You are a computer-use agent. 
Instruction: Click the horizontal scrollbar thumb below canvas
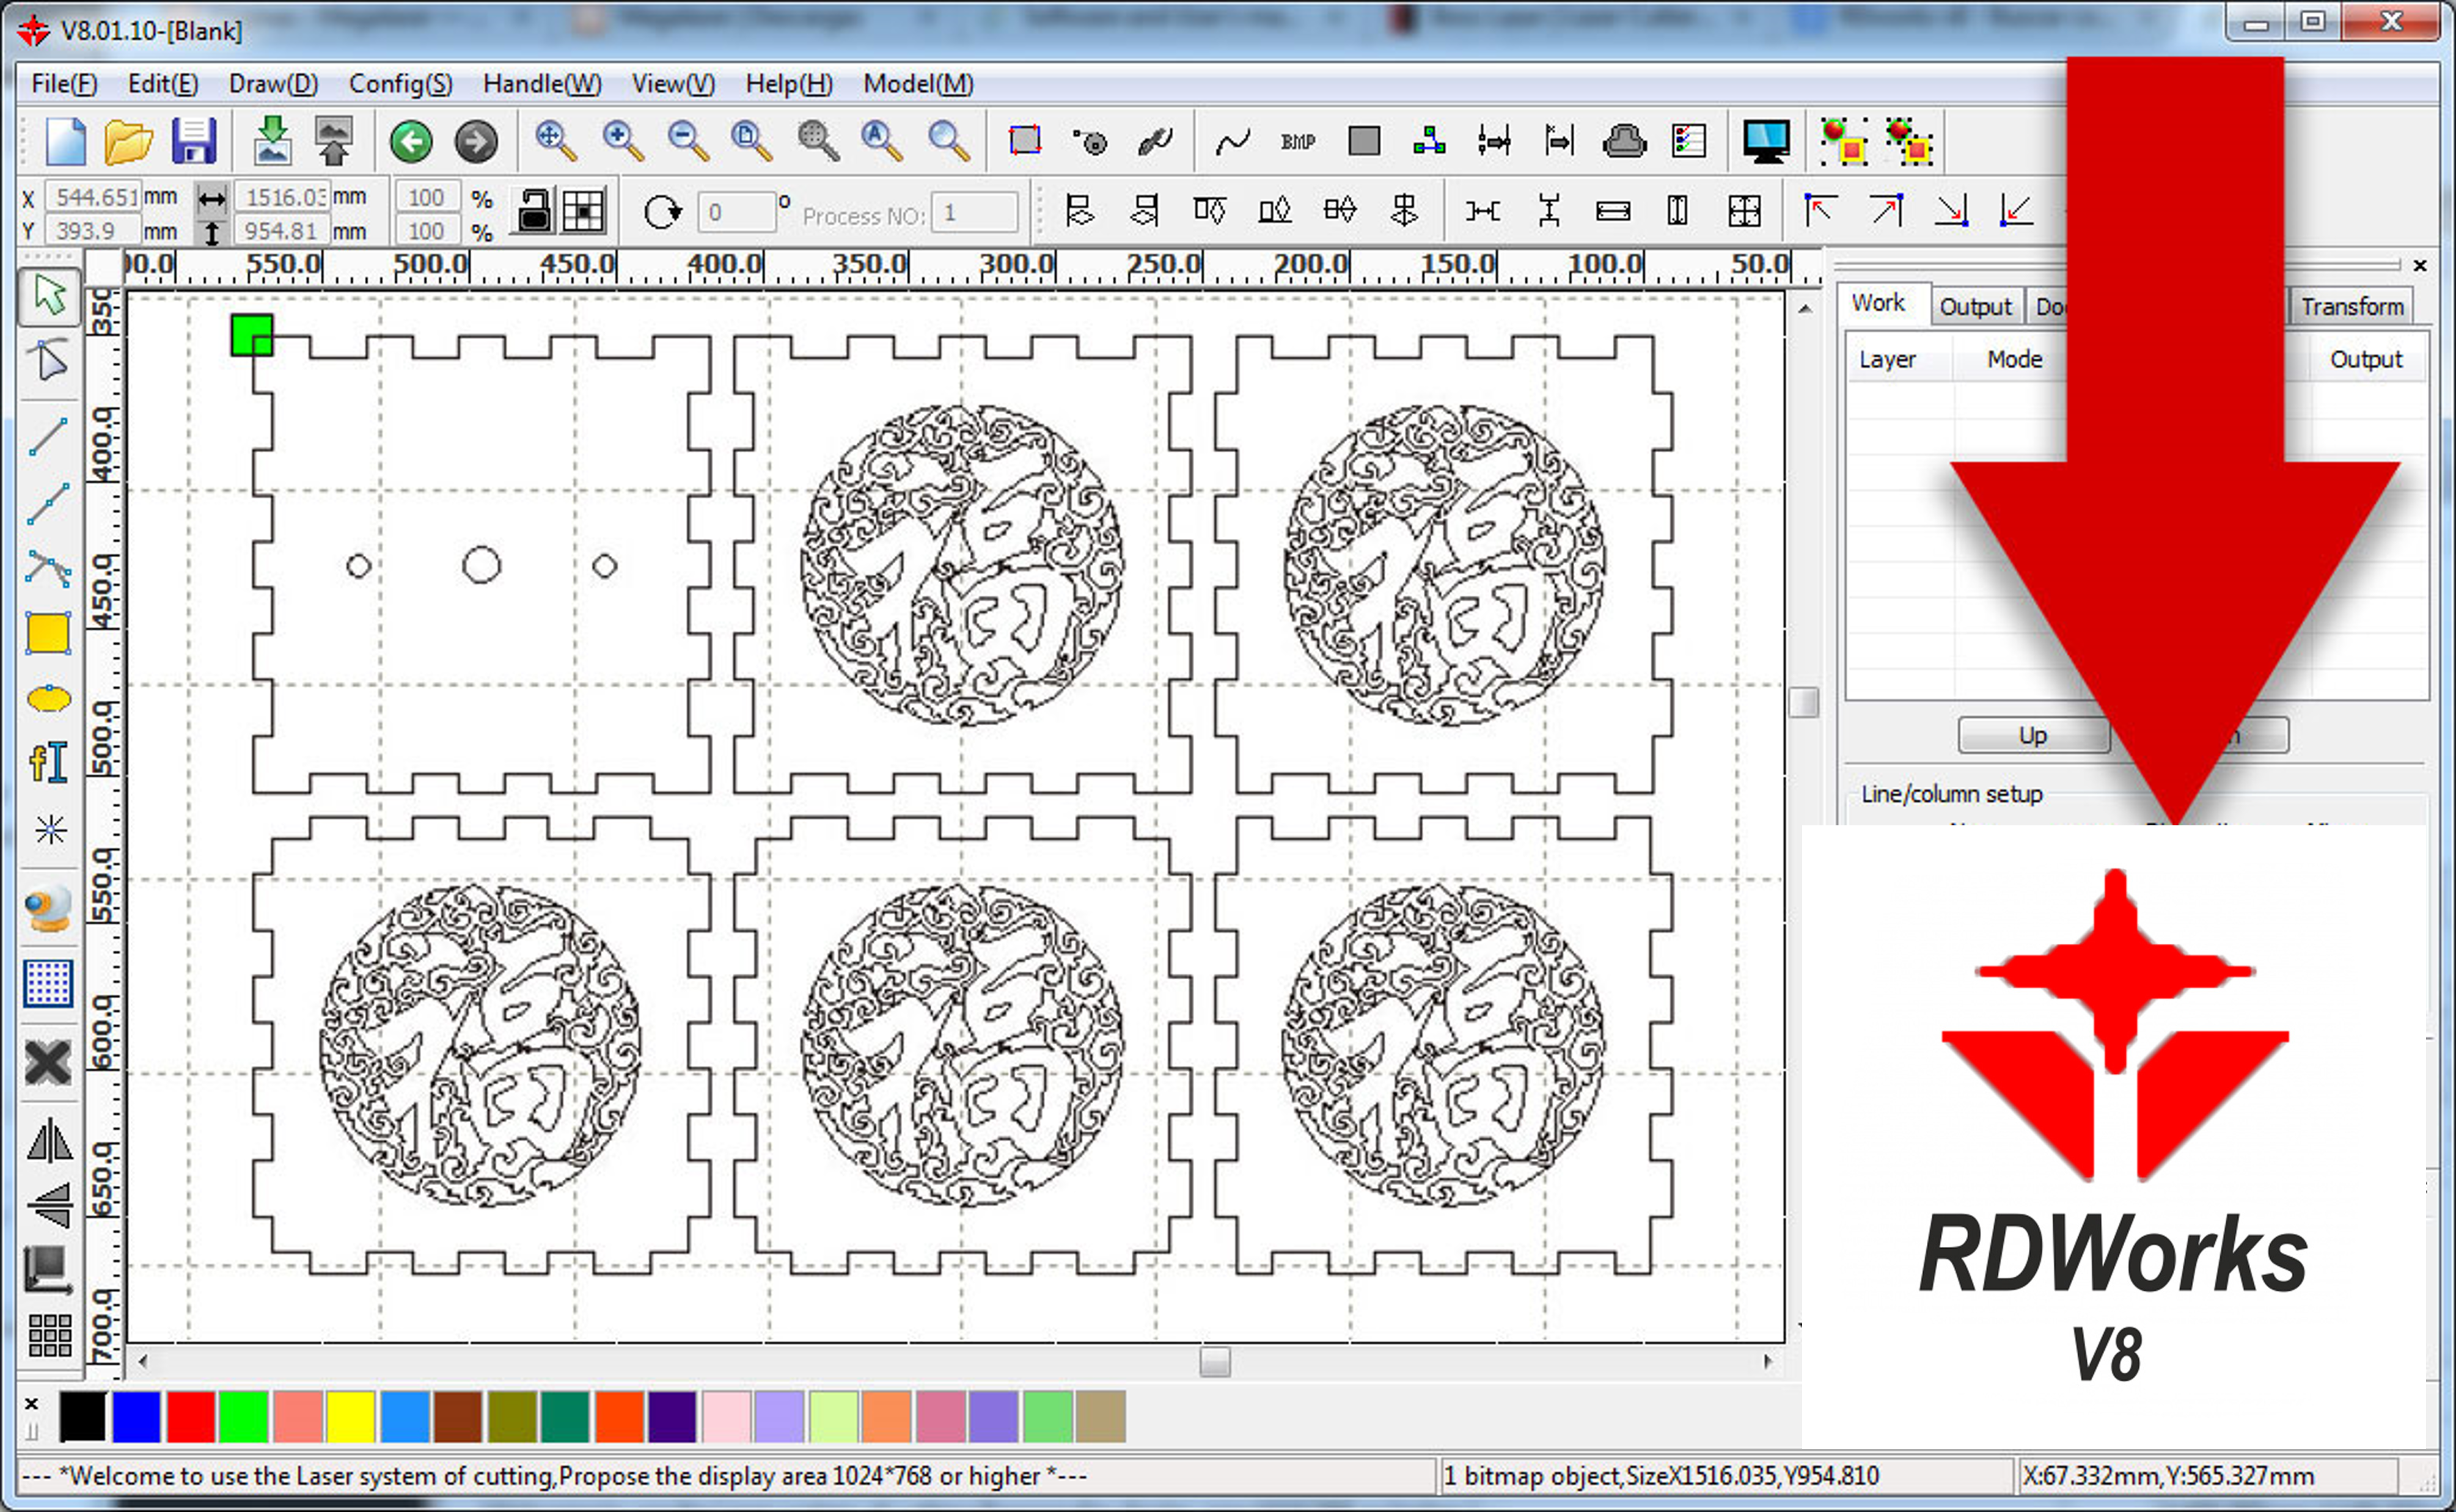(1214, 1361)
